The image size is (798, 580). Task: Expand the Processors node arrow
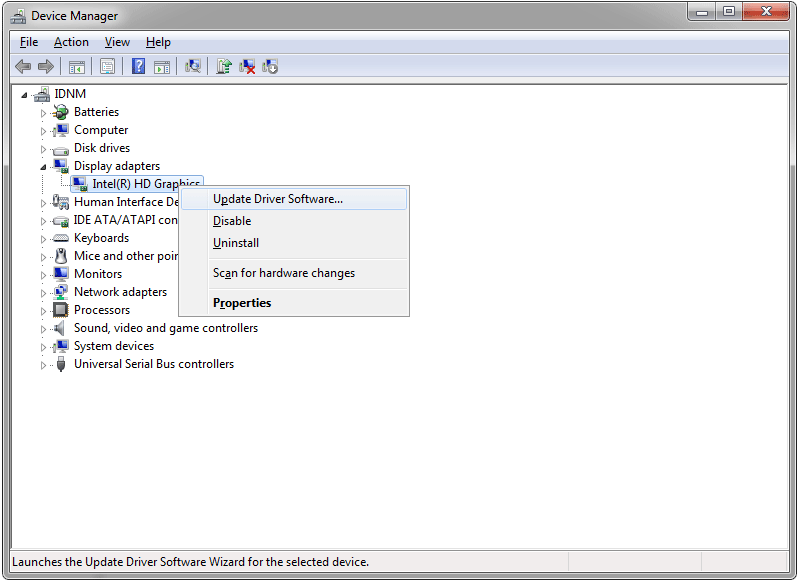(43, 311)
